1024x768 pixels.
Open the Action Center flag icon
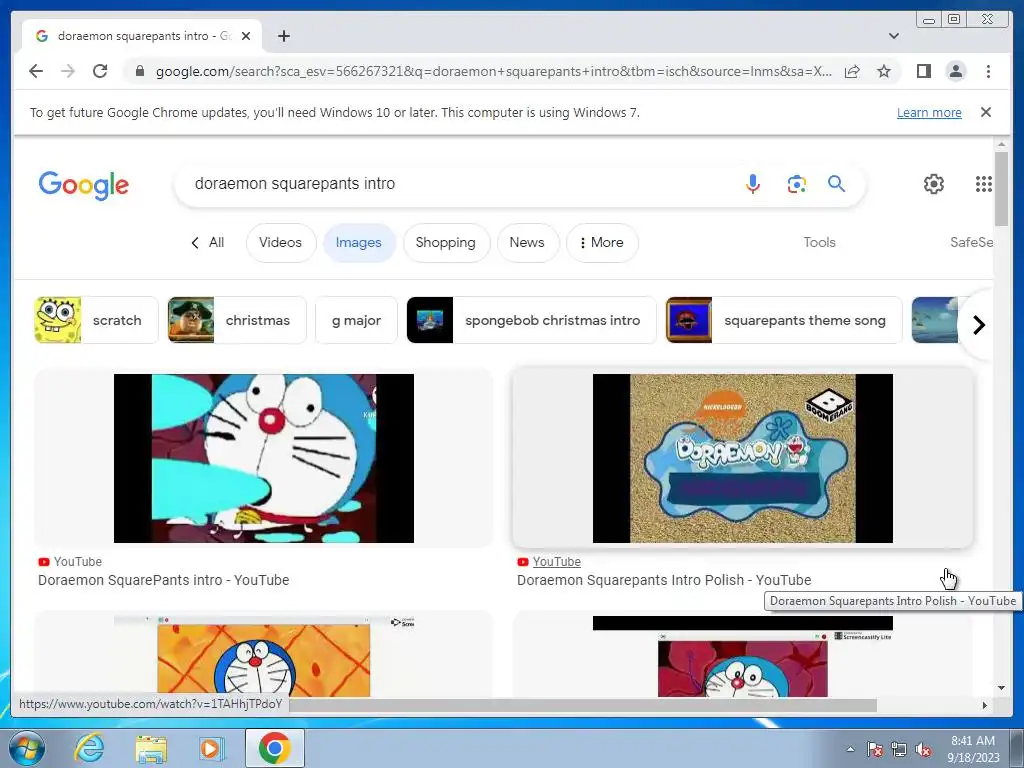pyautogui.click(x=874, y=749)
